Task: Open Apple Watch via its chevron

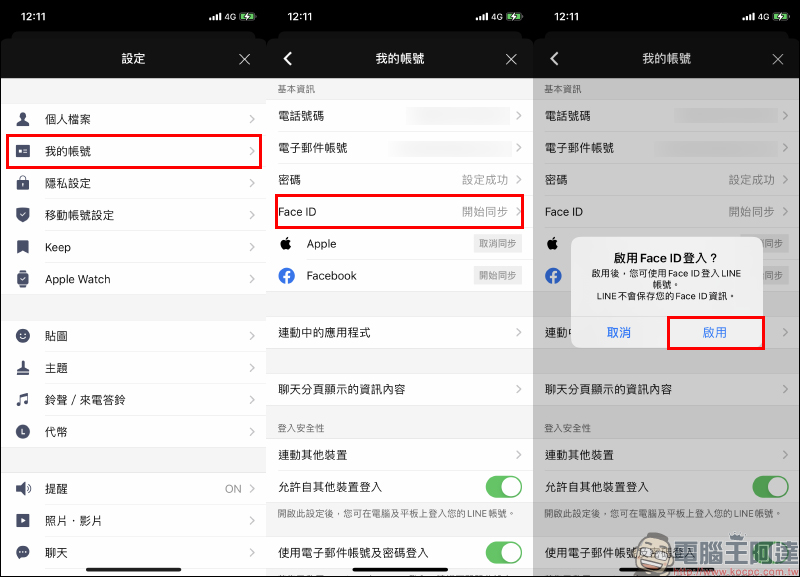Action: [x=252, y=279]
